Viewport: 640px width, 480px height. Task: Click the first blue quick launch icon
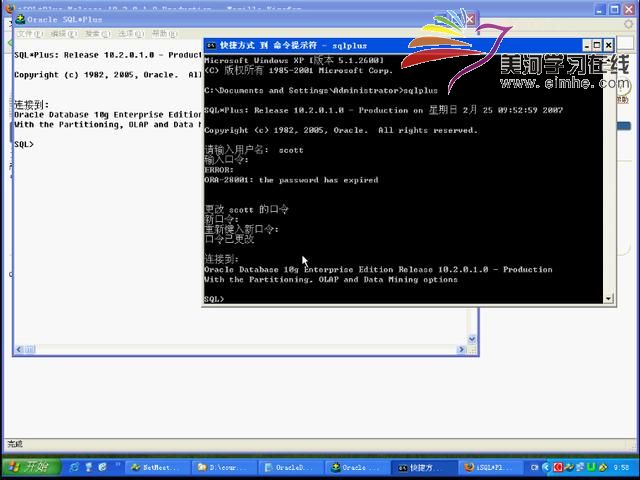click(x=74, y=467)
